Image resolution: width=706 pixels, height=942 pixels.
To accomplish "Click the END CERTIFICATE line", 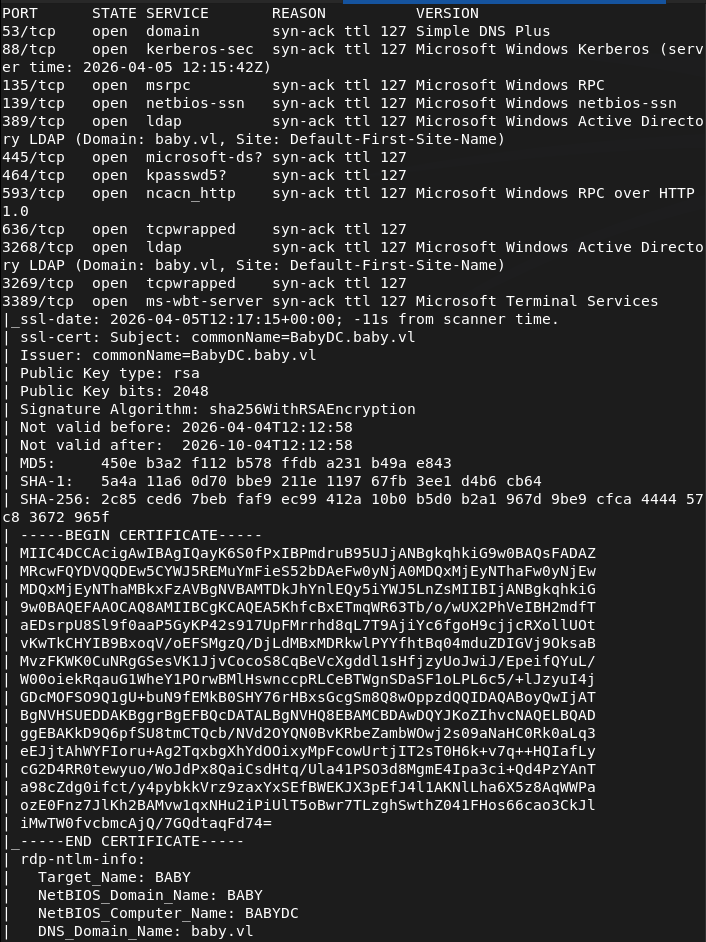I will pyautogui.click(x=131, y=842).
